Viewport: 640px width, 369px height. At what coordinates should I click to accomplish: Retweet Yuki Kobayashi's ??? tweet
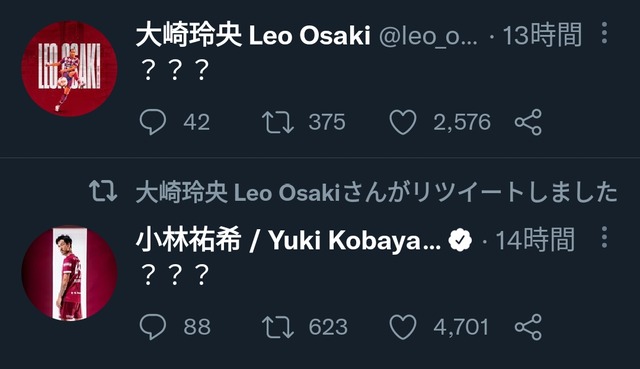(278, 327)
